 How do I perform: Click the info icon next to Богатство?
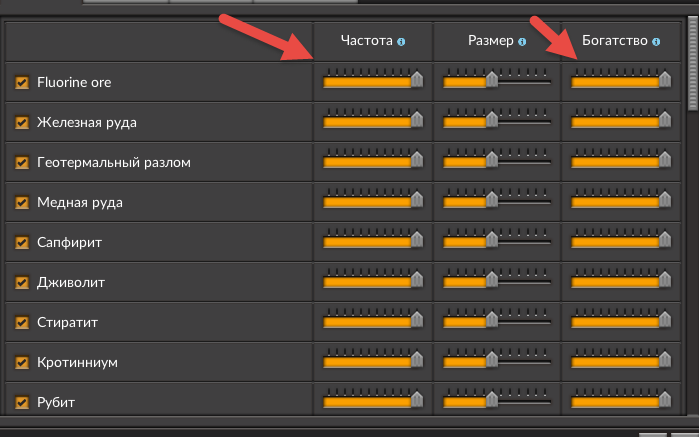[656, 42]
